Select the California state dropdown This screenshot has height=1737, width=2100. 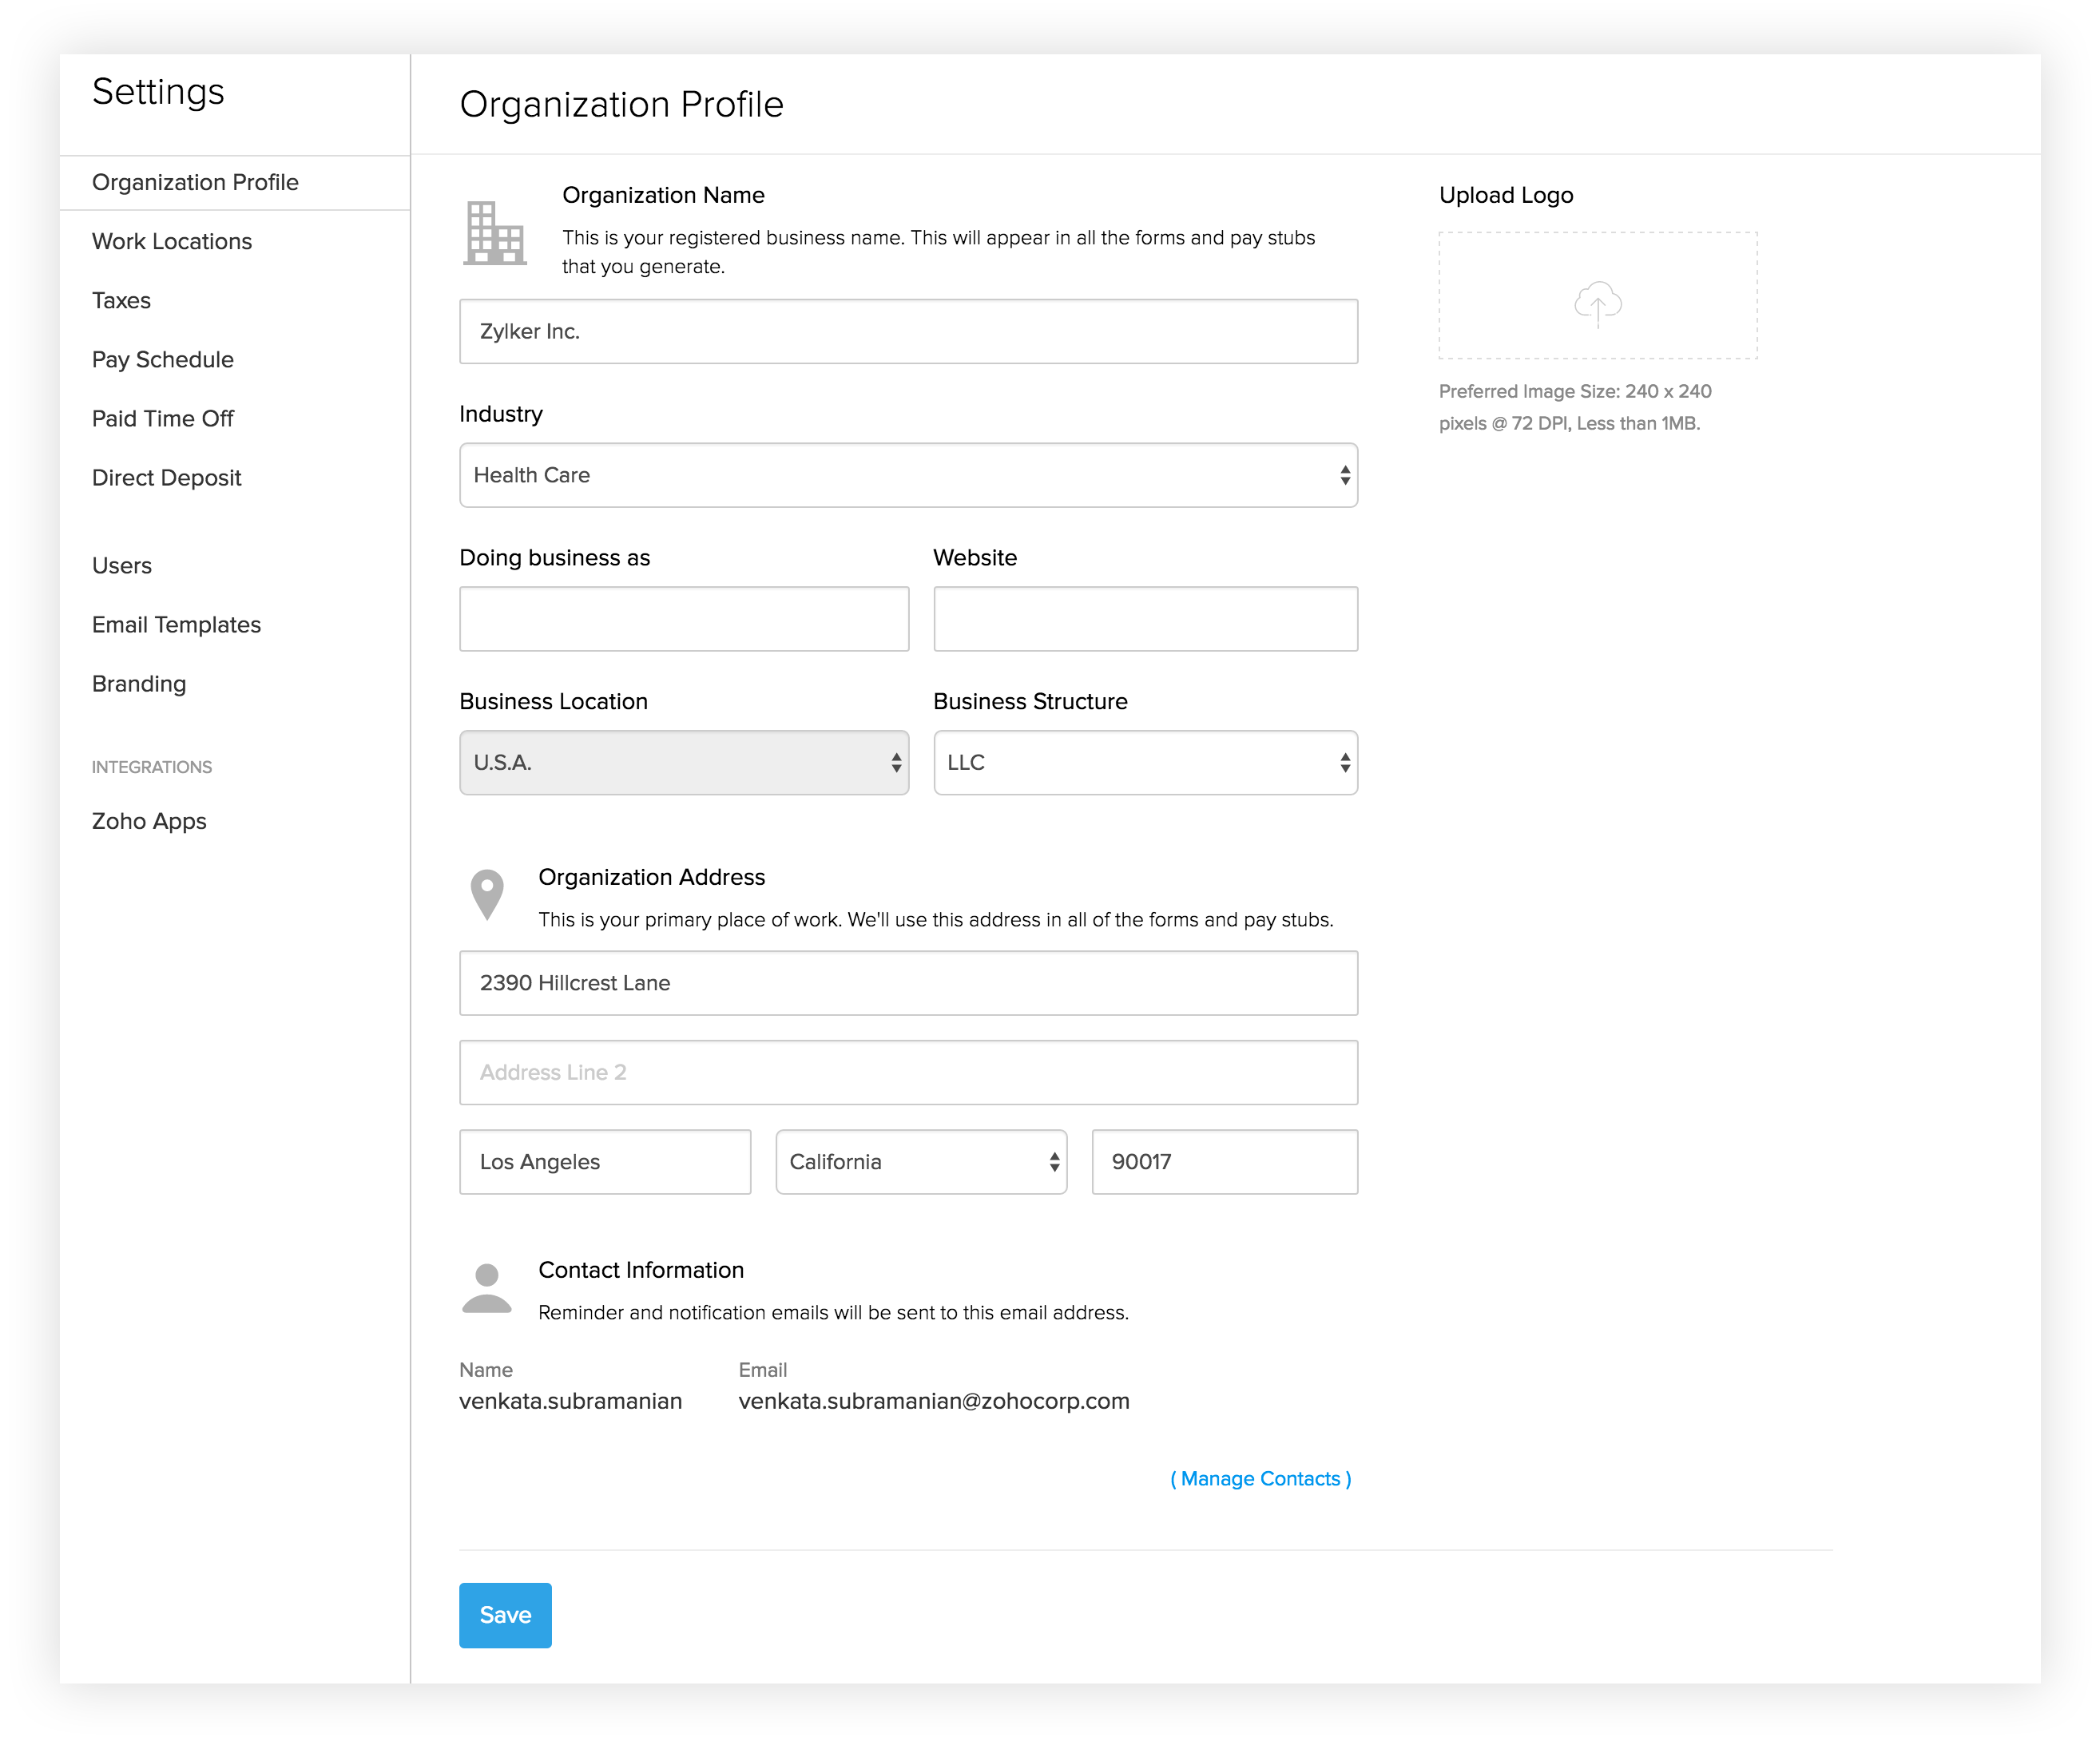921,1160
